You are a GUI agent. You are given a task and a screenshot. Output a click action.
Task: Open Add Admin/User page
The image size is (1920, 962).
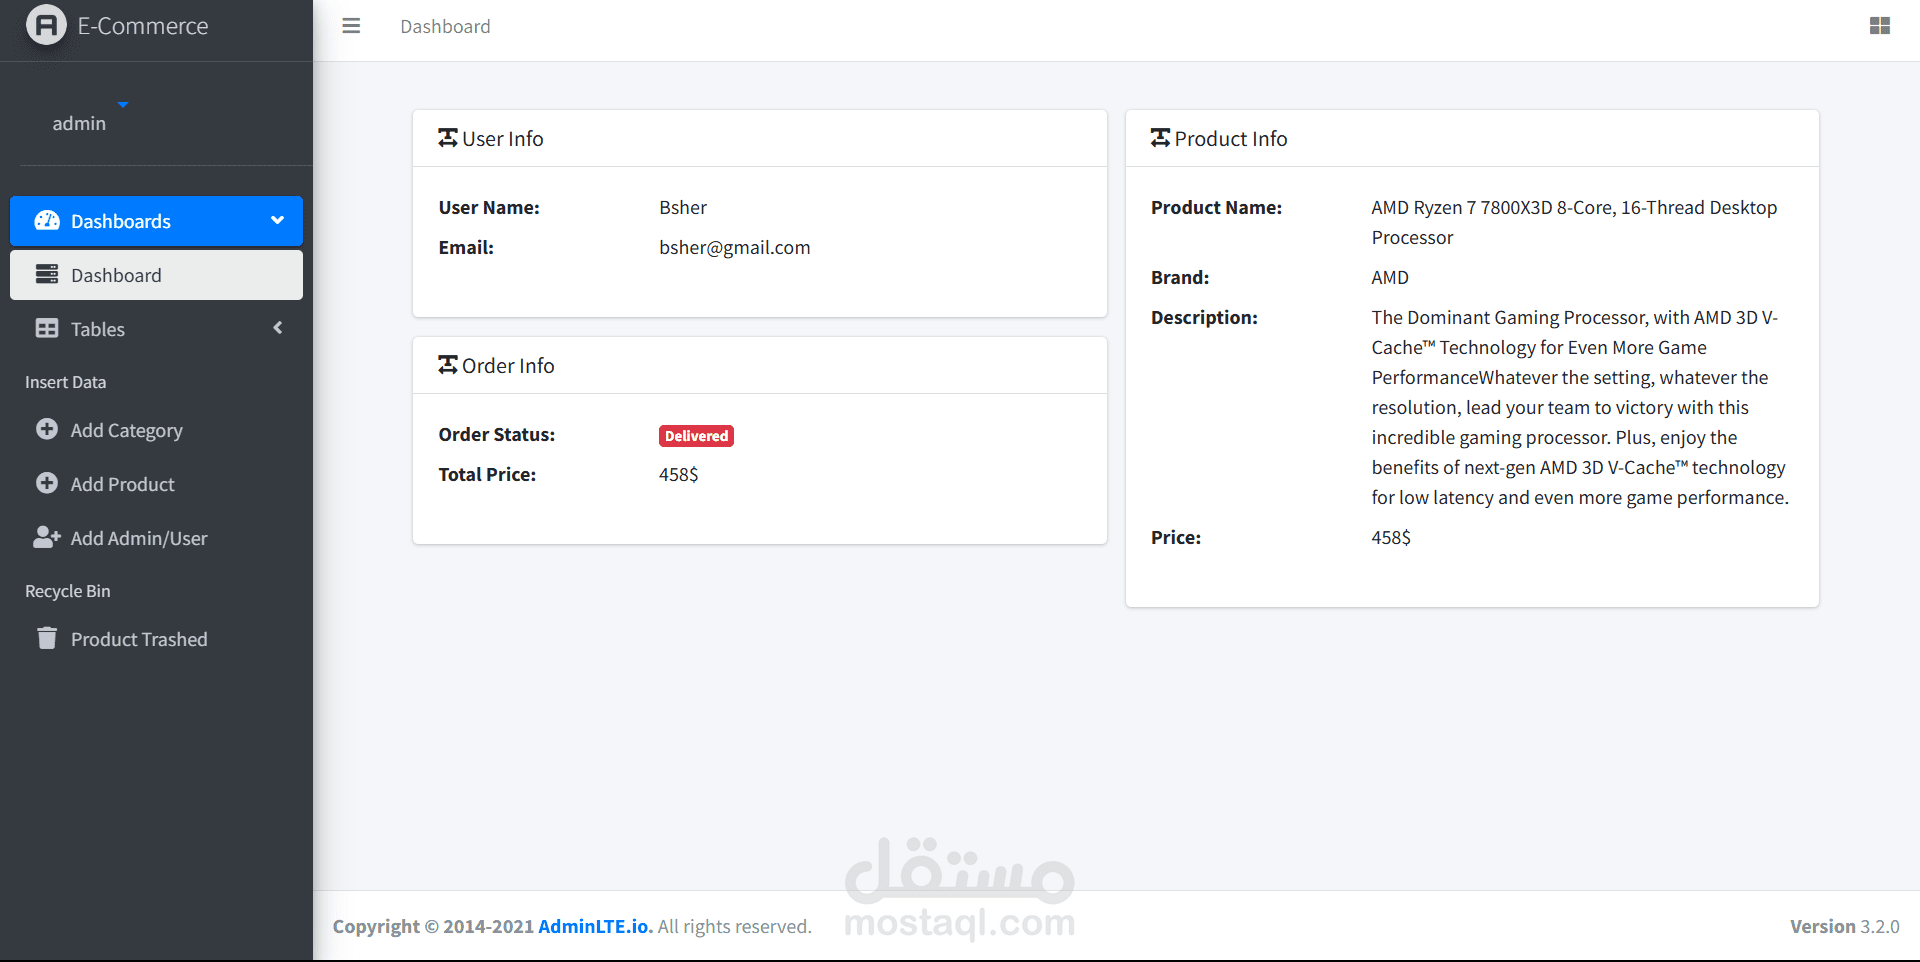click(x=156, y=538)
